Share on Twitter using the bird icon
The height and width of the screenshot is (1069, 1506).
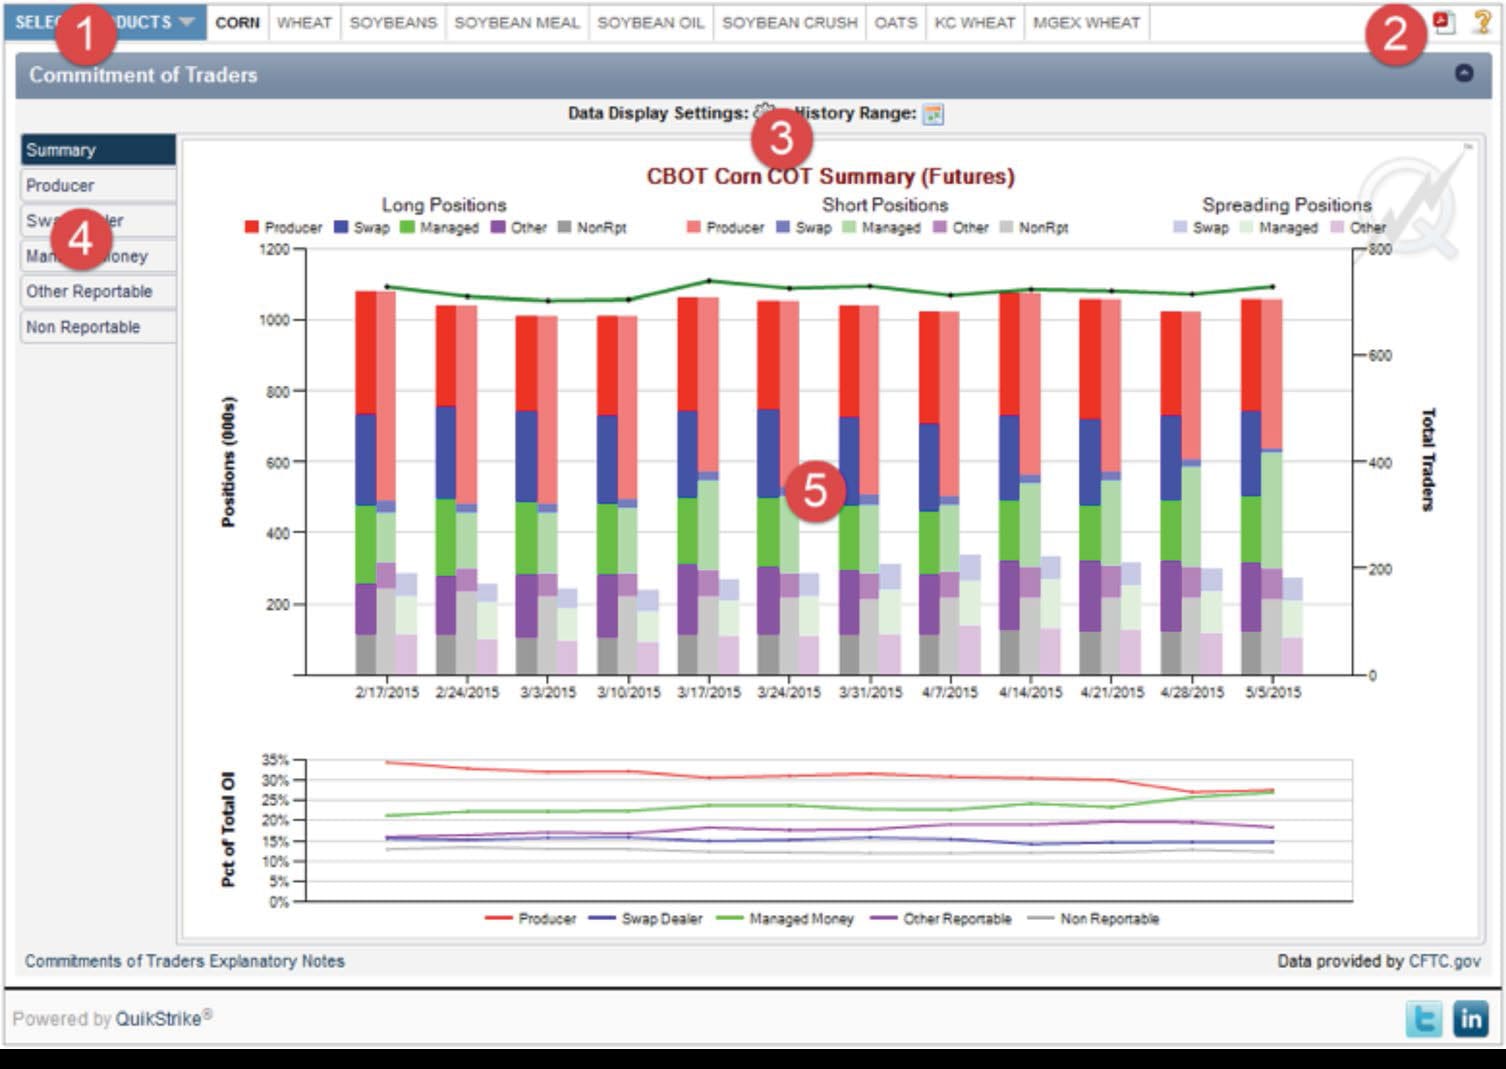[1424, 1019]
